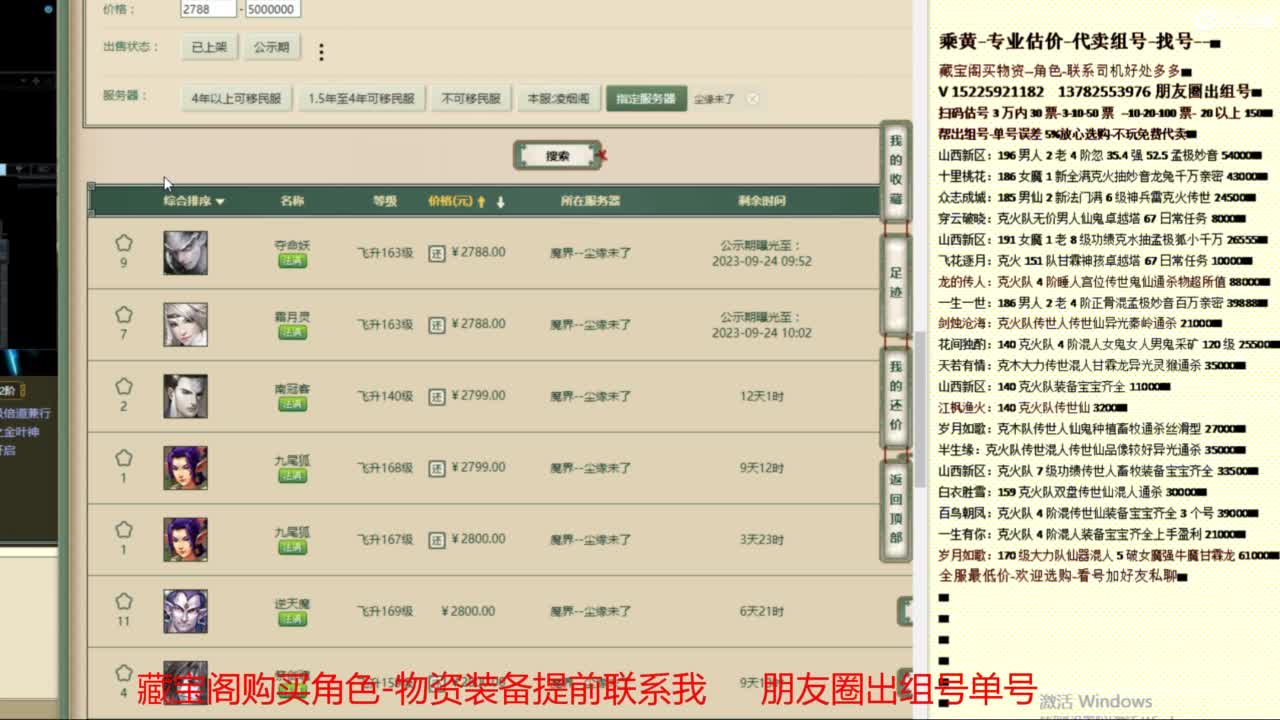1280x720 pixels.
Task: Click the 还 bargain icon for 霜月灵
Action: click(x=437, y=325)
